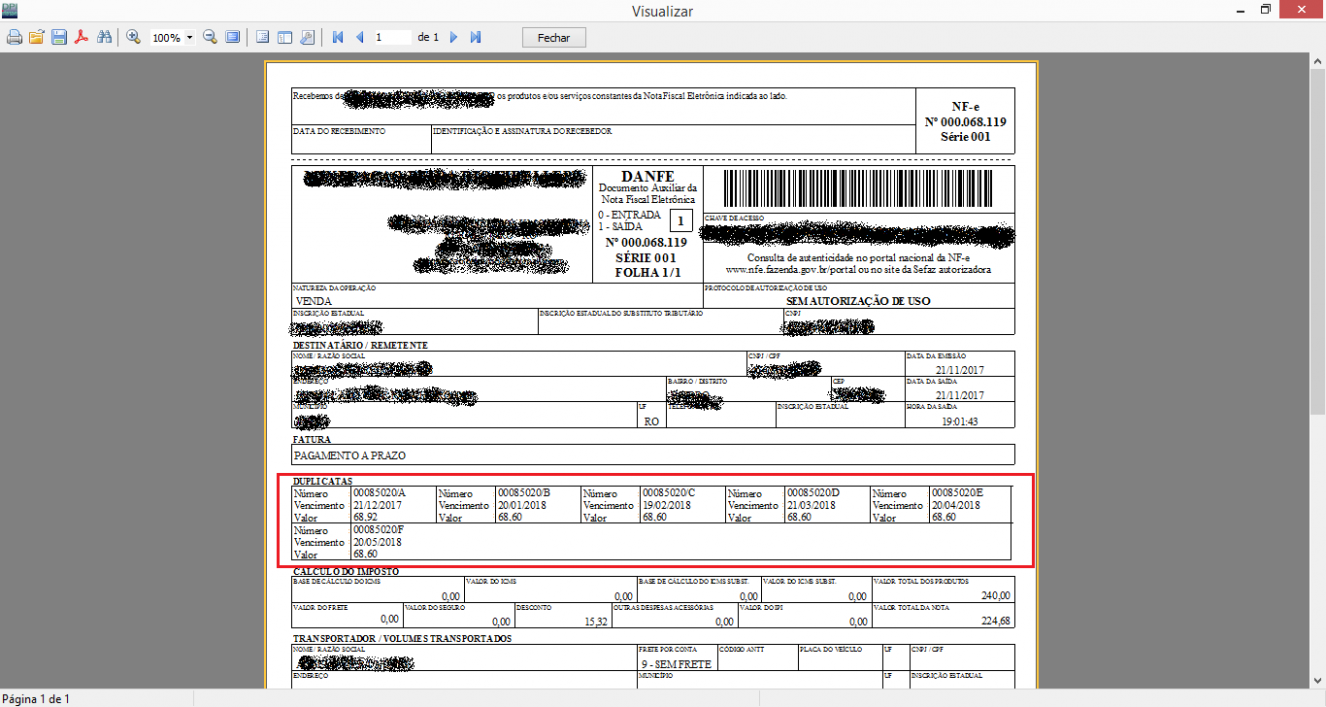Click the Visualizar window app icon
1326x707 pixels.
click(x=10, y=10)
